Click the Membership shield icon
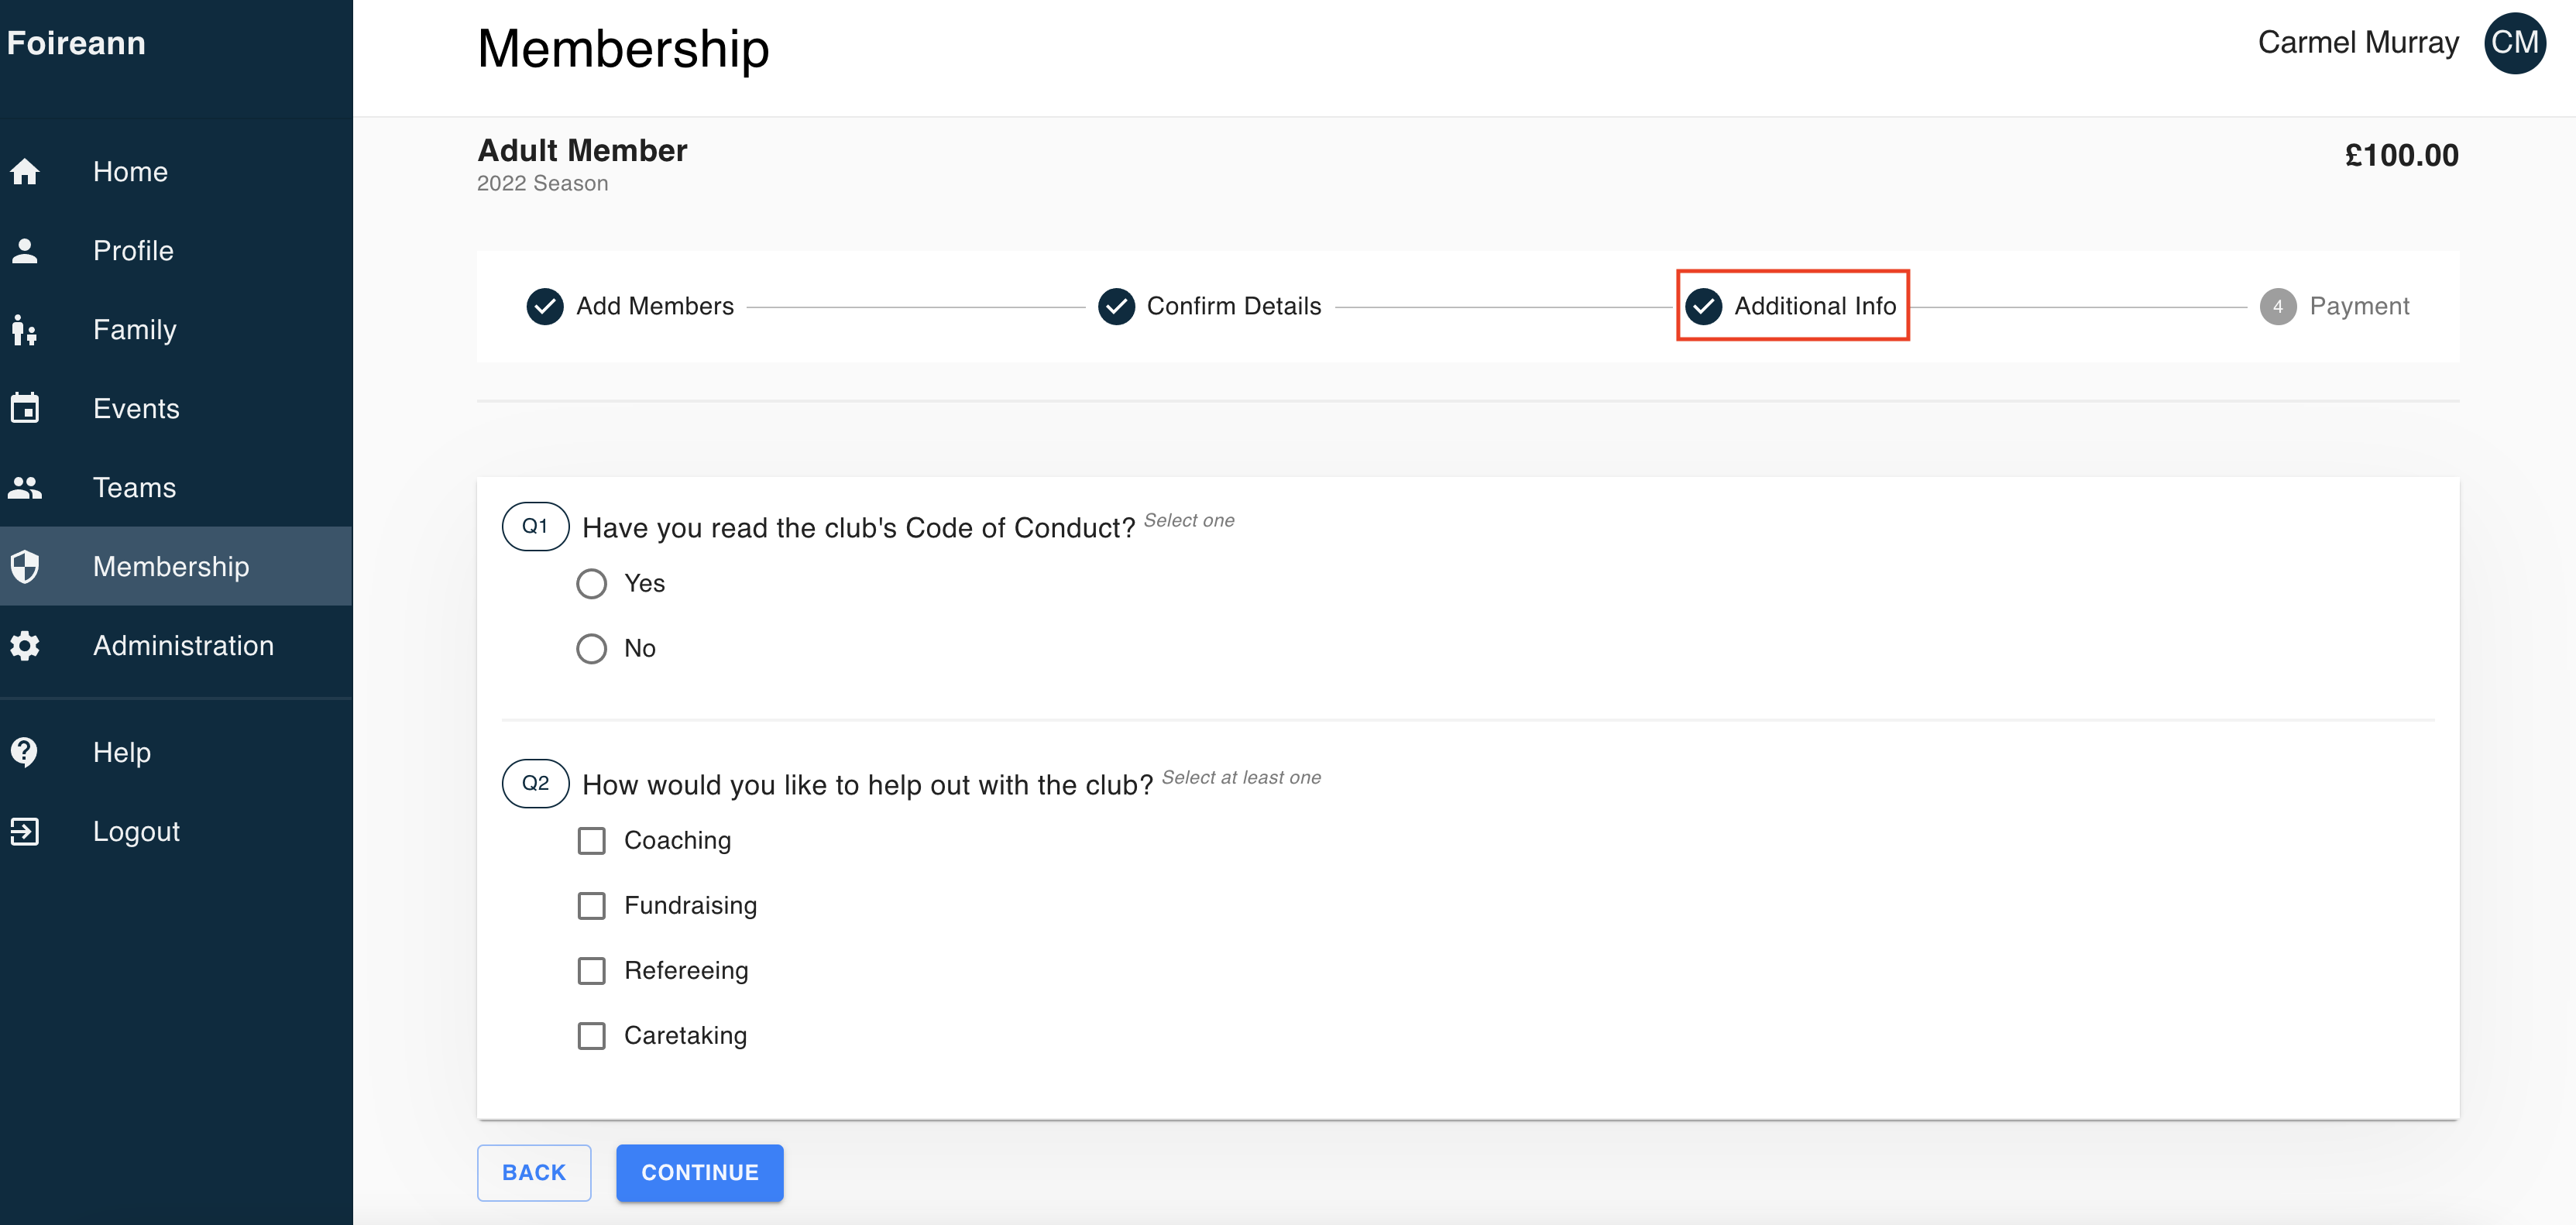Image resolution: width=2576 pixels, height=1225 pixels. coord(25,566)
